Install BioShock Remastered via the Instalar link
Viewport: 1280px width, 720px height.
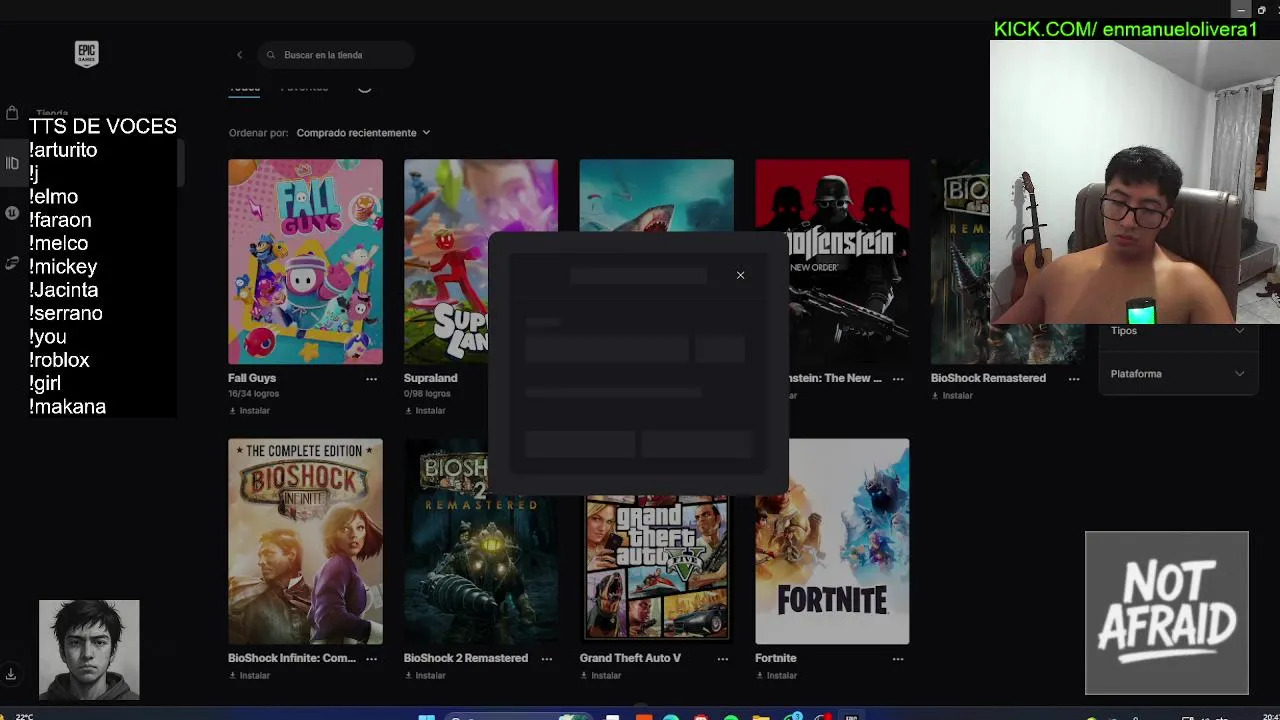point(952,396)
